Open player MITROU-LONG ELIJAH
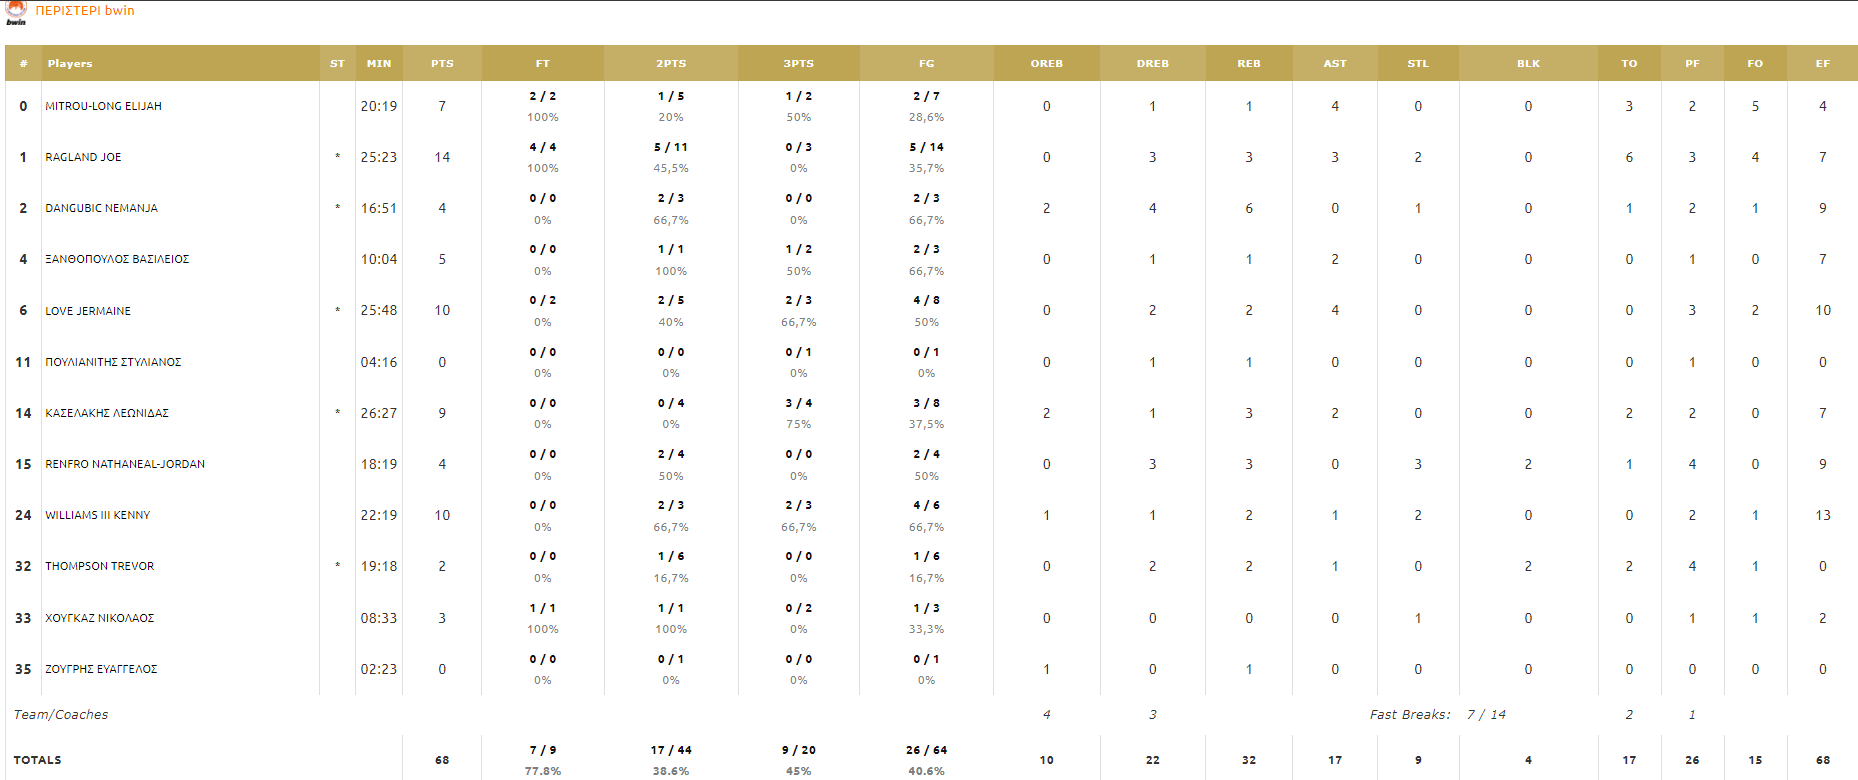The width and height of the screenshot is (1858, 780). click(x=103, y=106)
